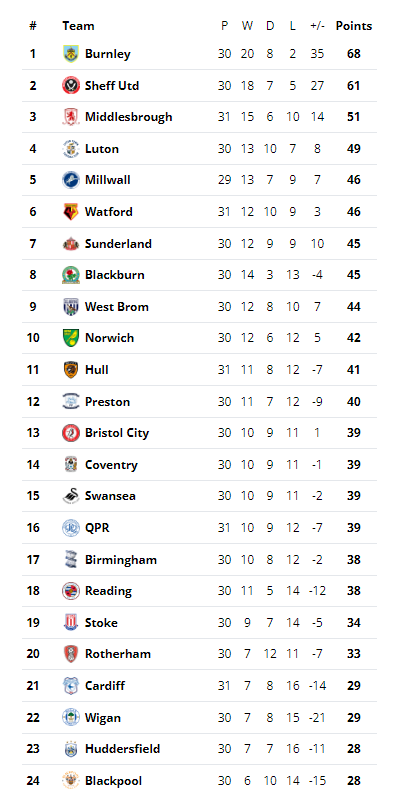Click the Watford club crest
The height and width of the screenshot is (799, 394).
tap(71, 212)
